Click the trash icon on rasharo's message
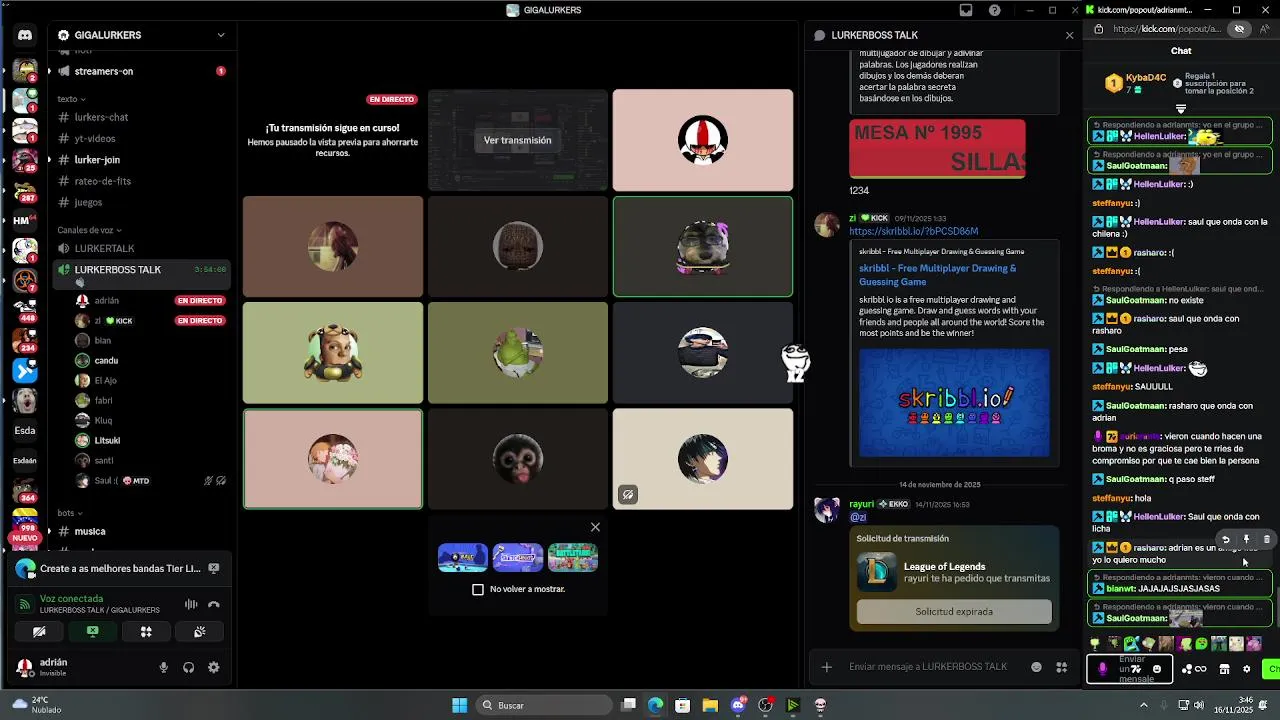The height and width of the screenshot is (720, 1280). (x=1267, y=539)
